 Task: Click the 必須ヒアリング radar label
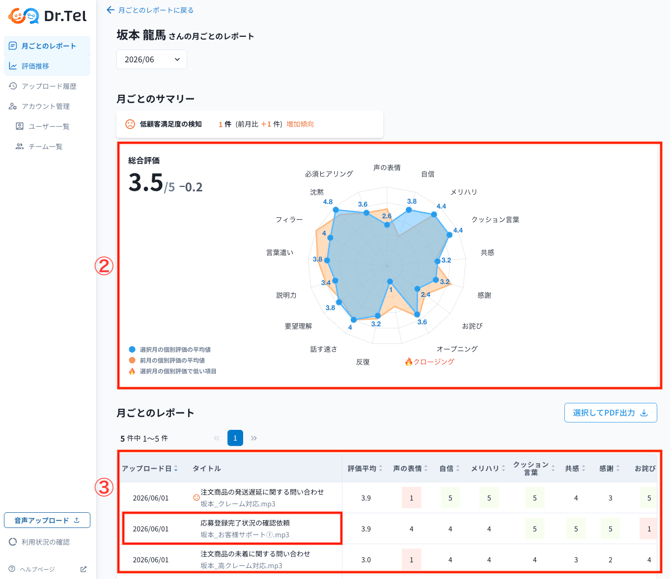(x=329, y=173)
